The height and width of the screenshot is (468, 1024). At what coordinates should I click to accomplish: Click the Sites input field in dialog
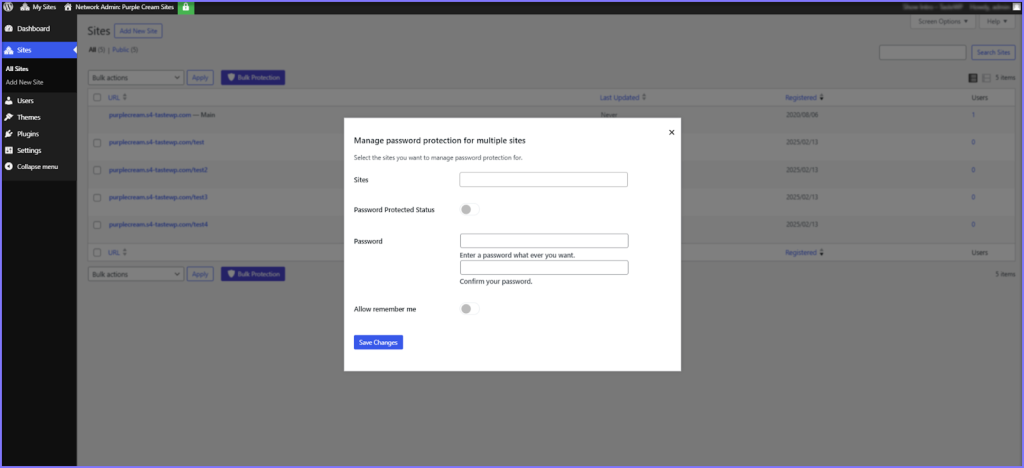(543, 180)
